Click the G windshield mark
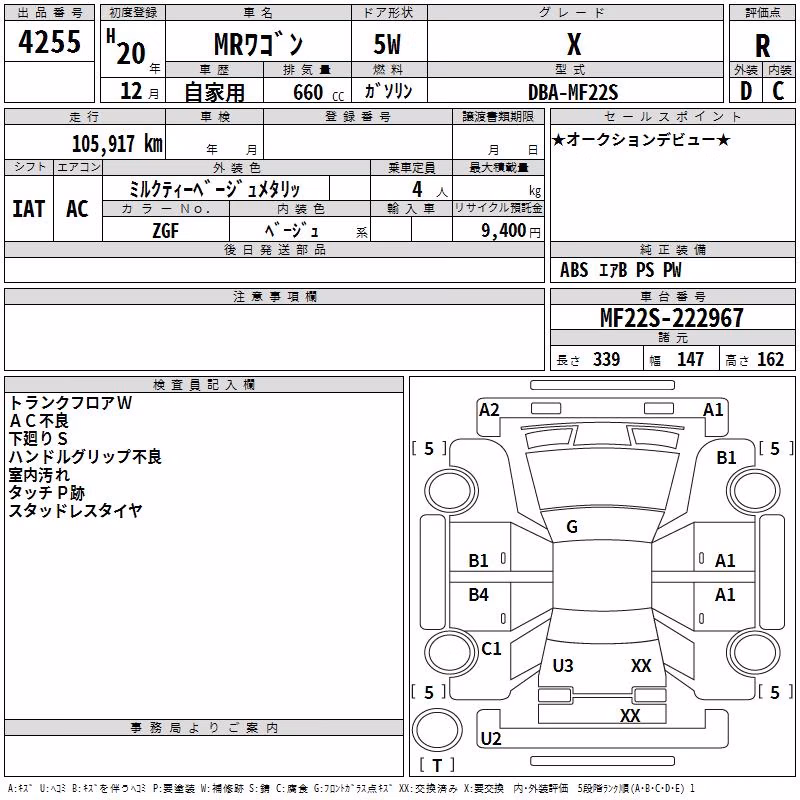Viewport: 800px width, 800px height. tap(572, 527)
